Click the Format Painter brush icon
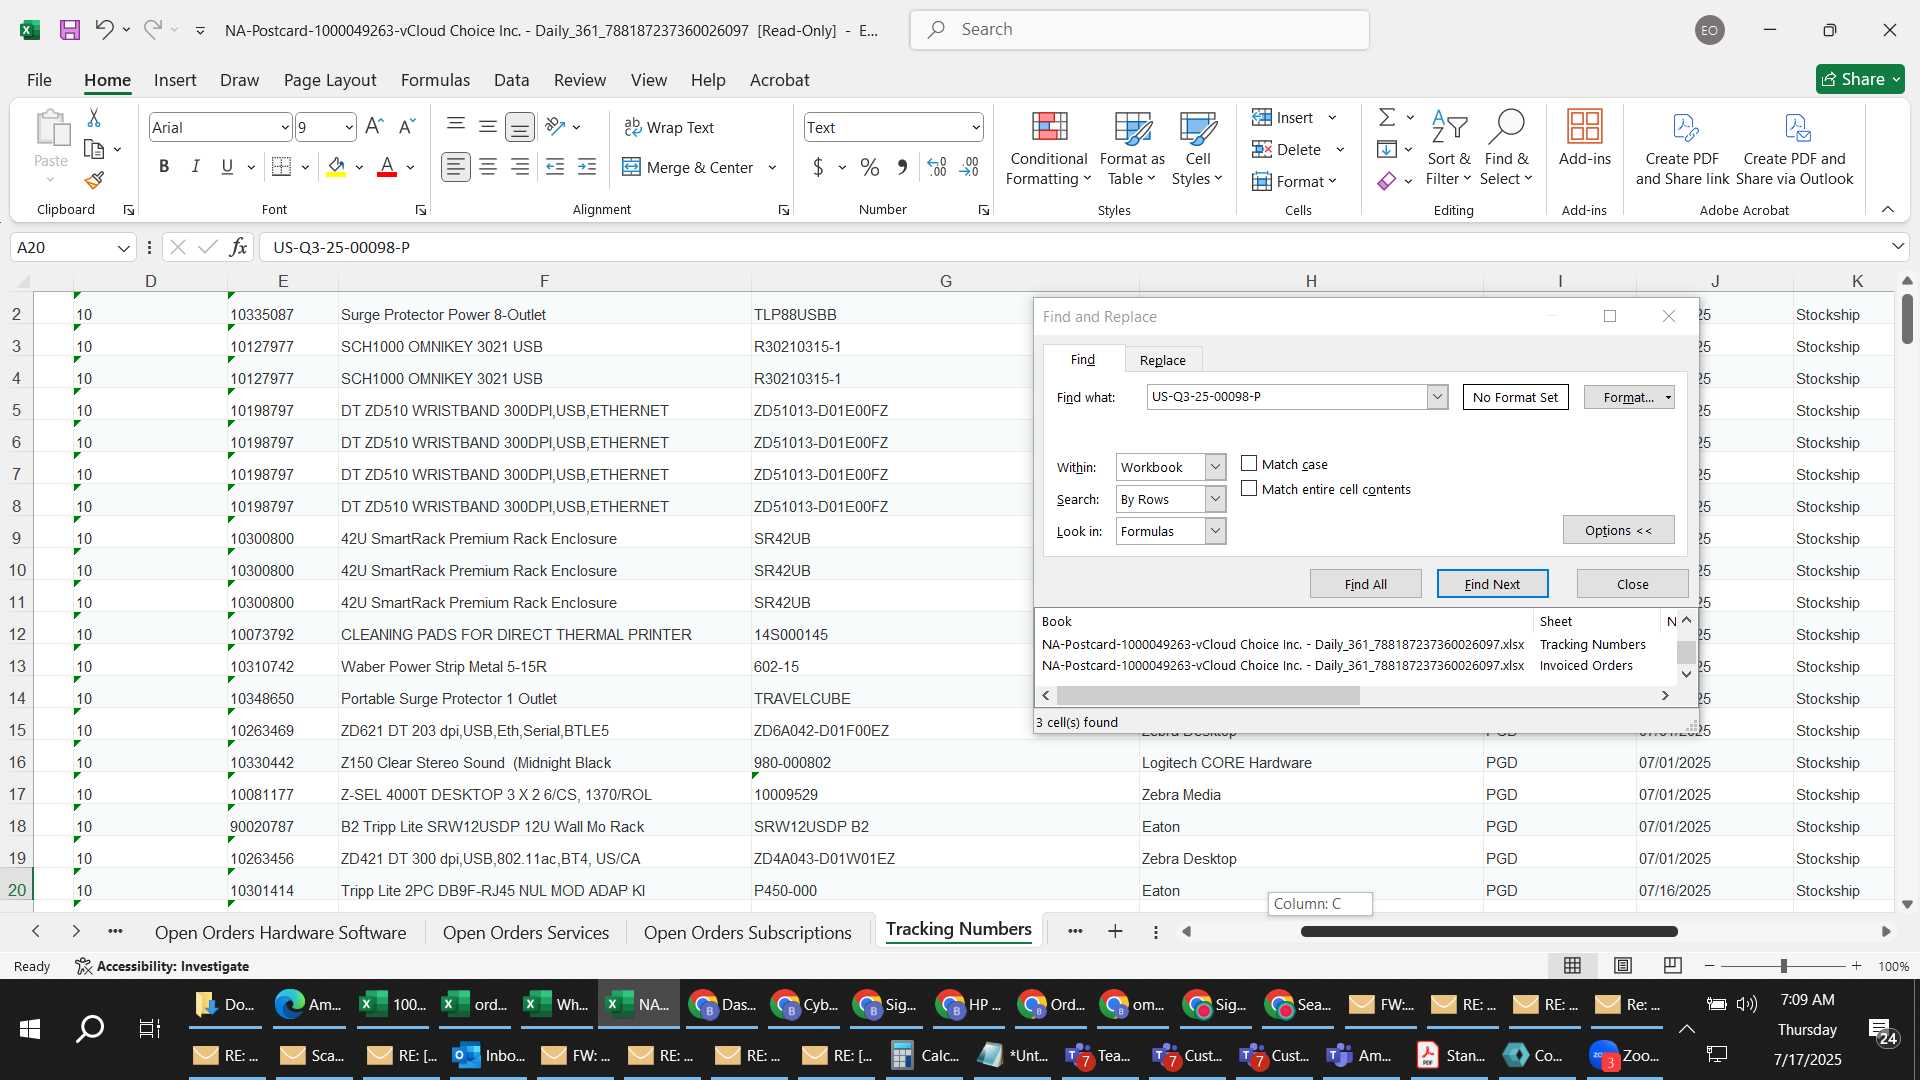Image resolution: width=1920 pixels, height=1080 pixels. click(94, 180)
